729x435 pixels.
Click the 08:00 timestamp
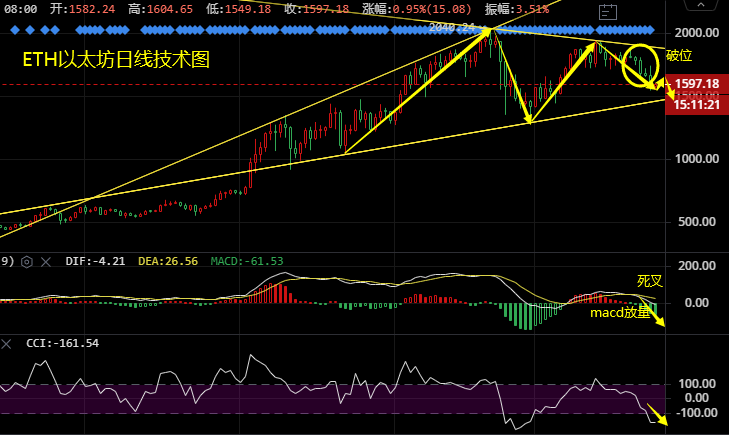pos(20,9)
